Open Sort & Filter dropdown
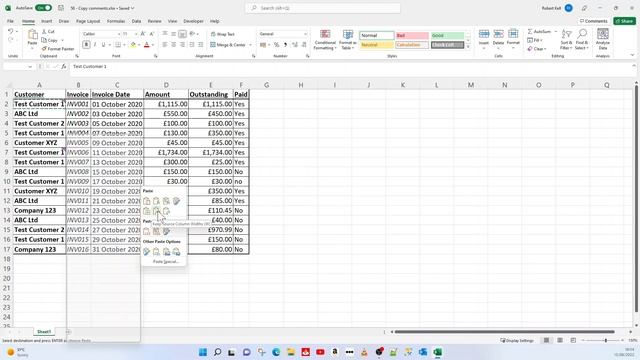Screen dimensions: 640x360 (x=566, y=40)
